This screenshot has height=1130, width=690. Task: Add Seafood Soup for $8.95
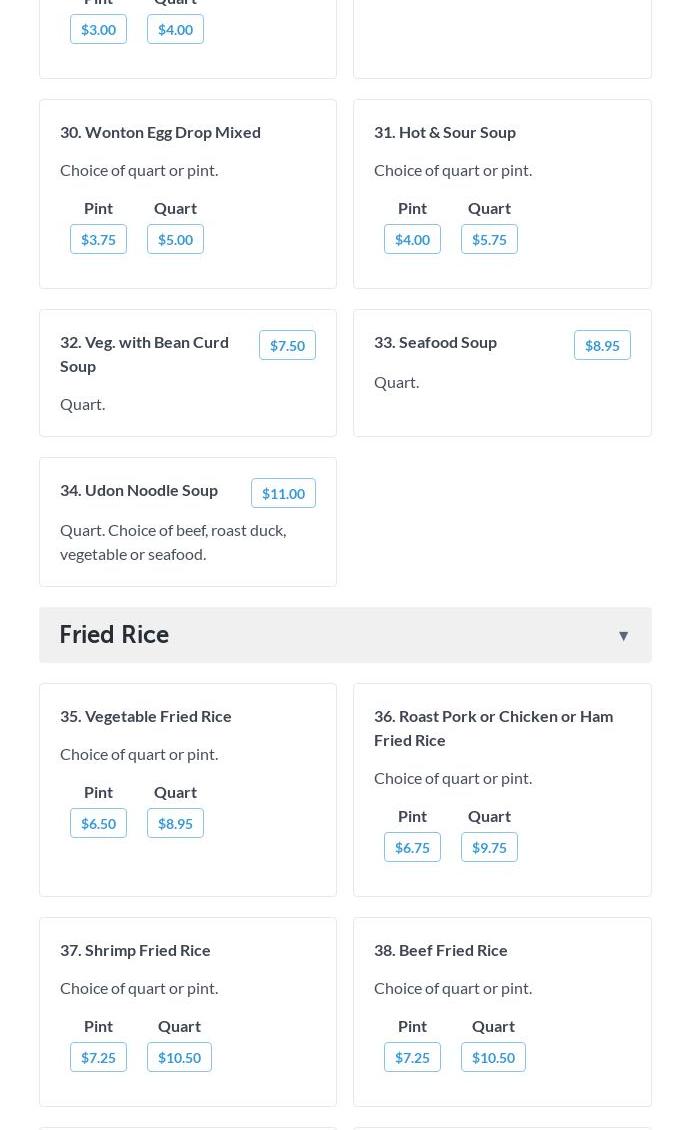point(602,345)
